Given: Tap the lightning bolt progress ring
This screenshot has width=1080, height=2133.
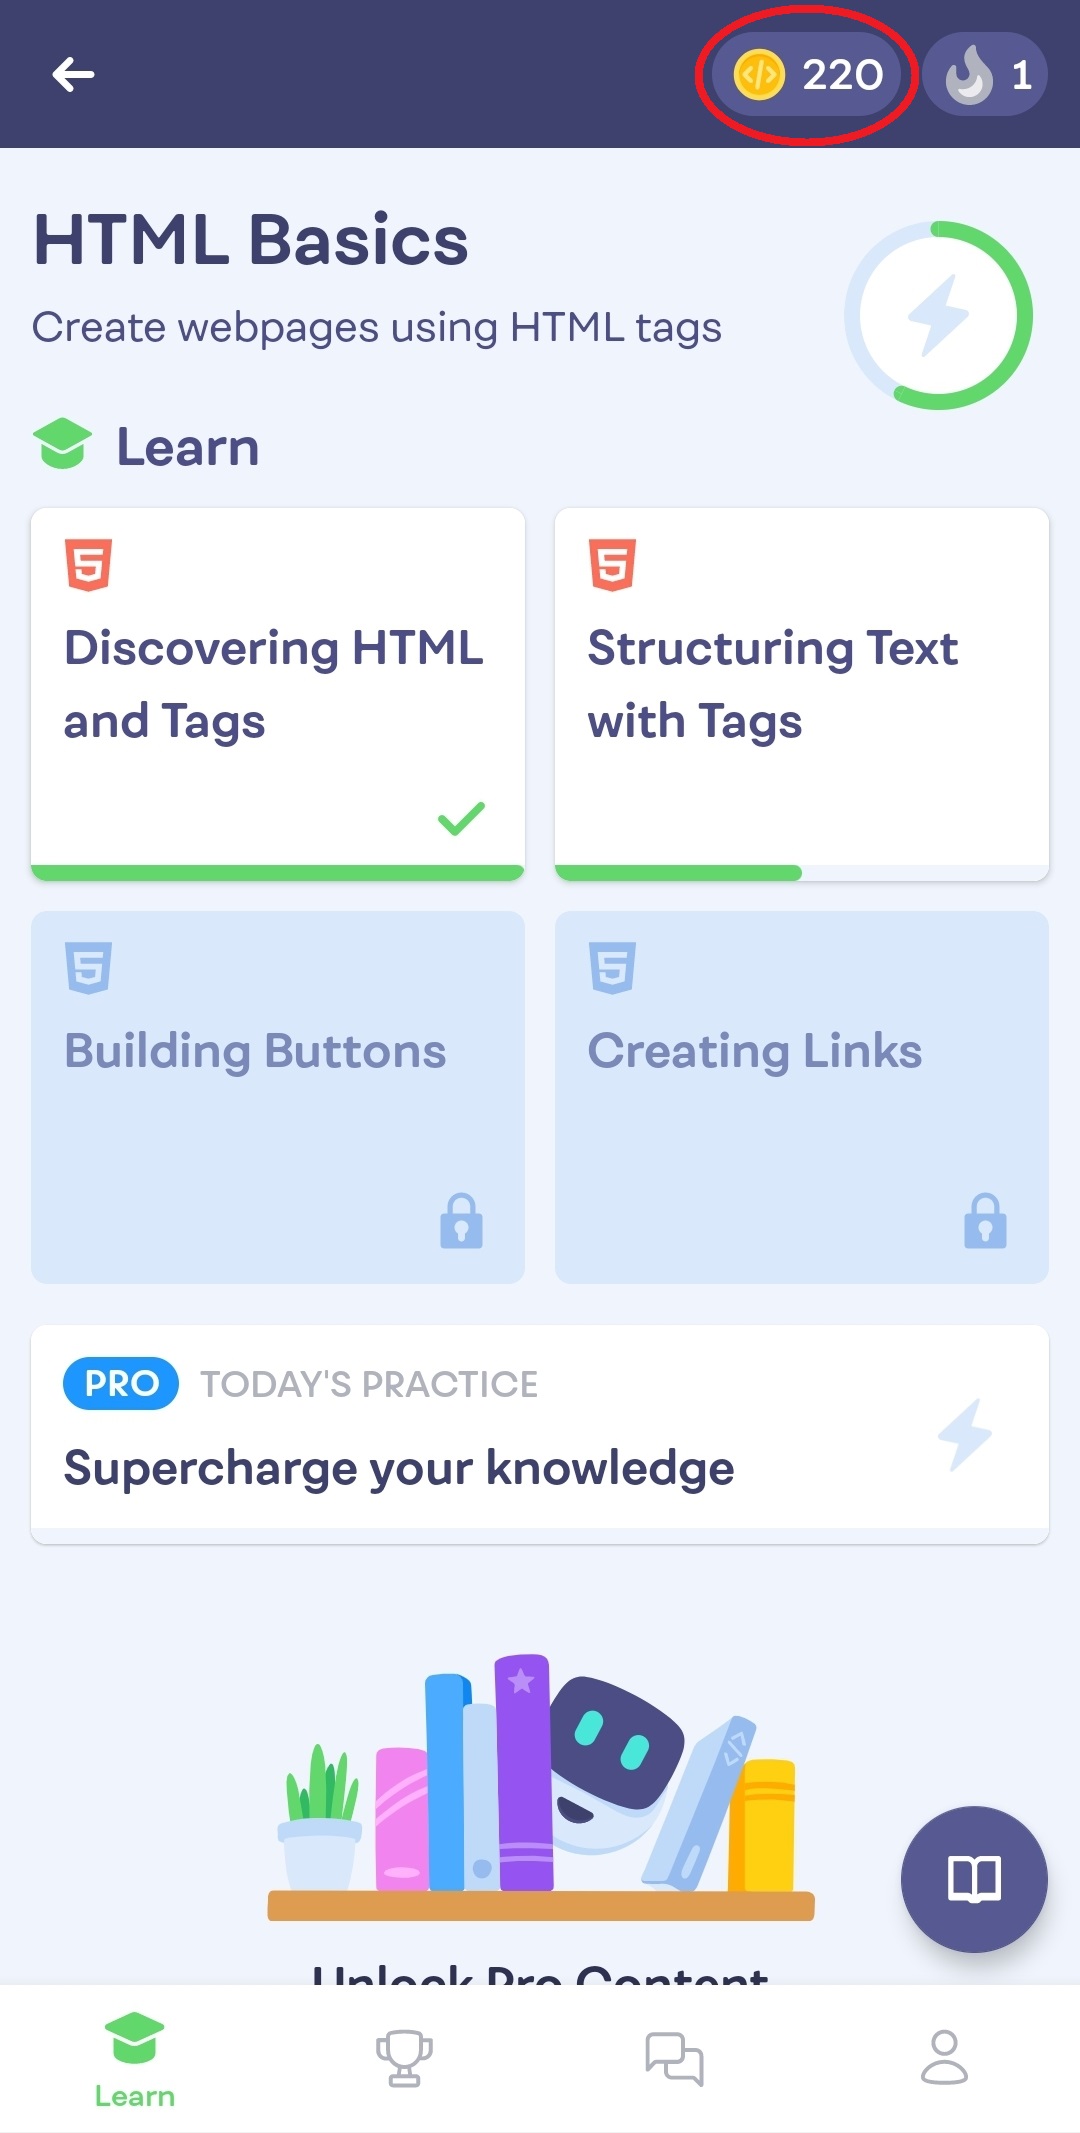Looking at the screenshot, I should pos(938,315).
